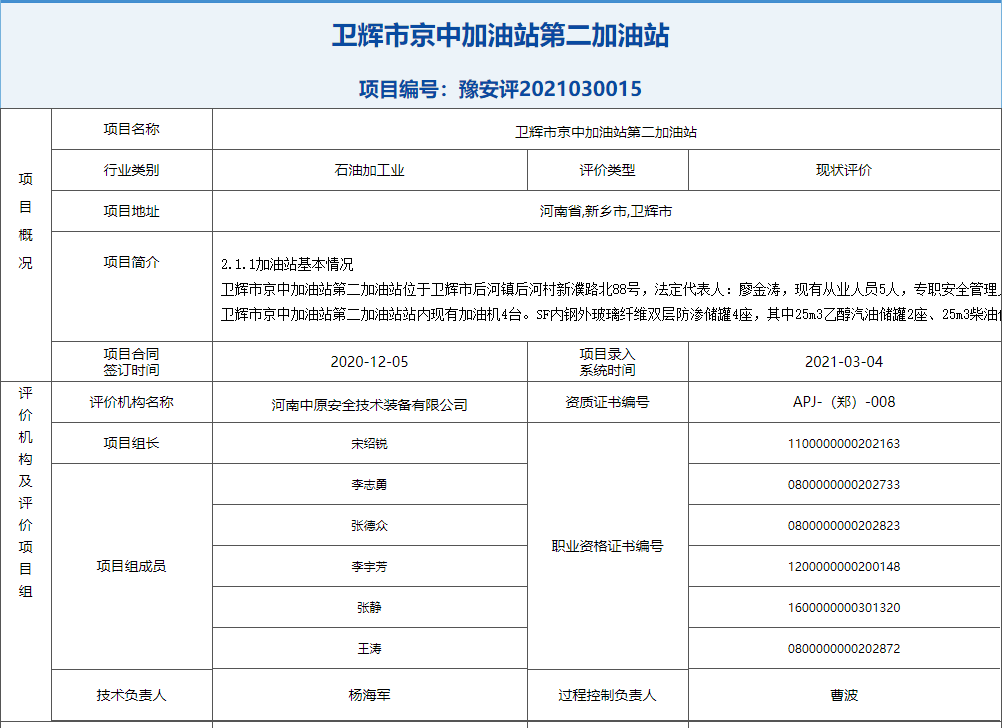Image resolution: width=1002 pixels, height=728 pixels.
Task: Select certificate number 0800000000202823
Action: coord(844,525)
